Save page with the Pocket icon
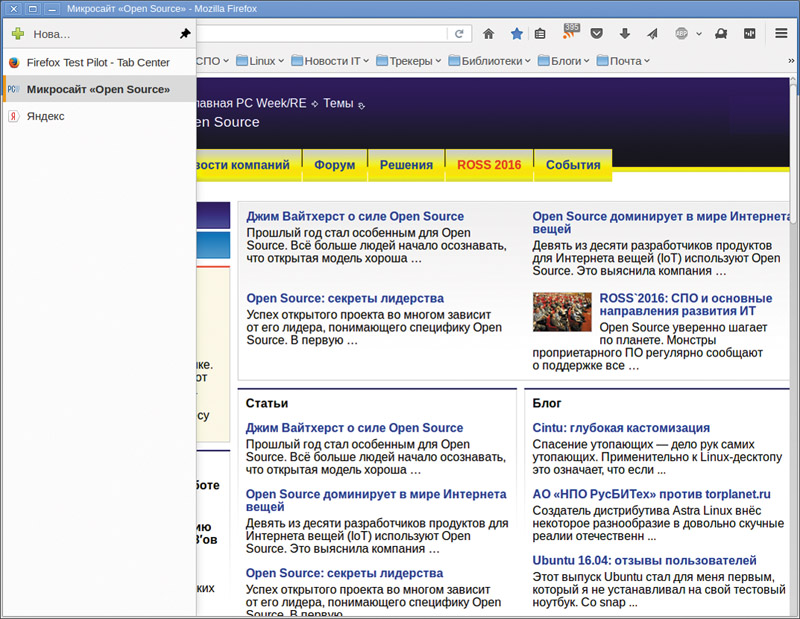 tap(596, 34)
